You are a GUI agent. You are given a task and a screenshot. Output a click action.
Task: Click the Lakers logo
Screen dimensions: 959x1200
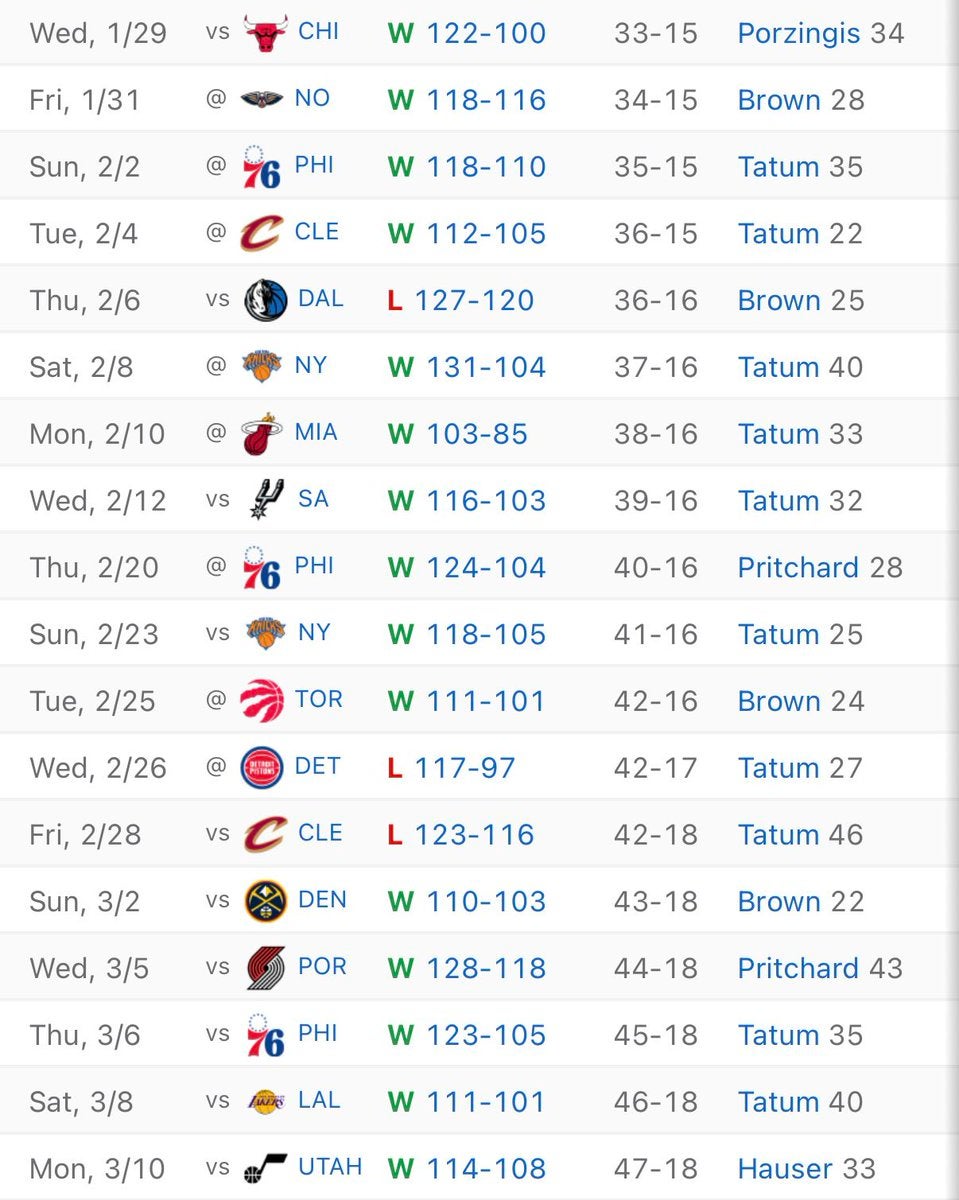[x=265, y=1102]
